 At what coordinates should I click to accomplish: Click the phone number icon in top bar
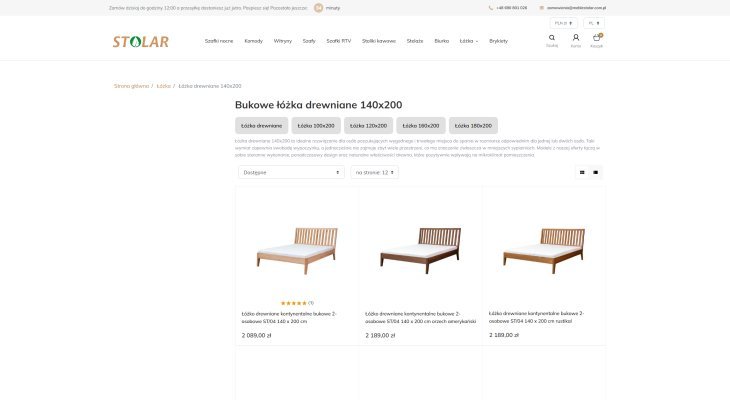pyautogui.click(x=490, y=7)
